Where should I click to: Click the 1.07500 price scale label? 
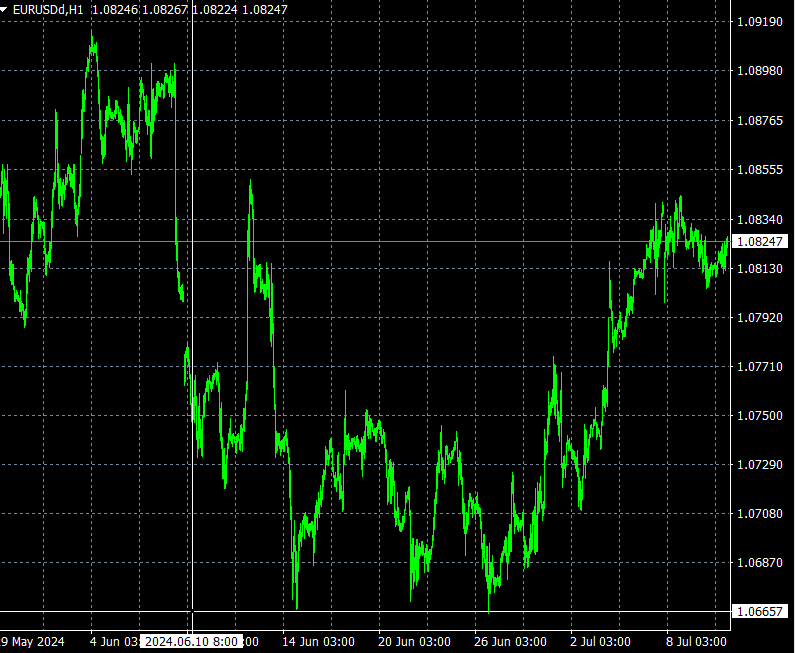(x=760, y=415)
